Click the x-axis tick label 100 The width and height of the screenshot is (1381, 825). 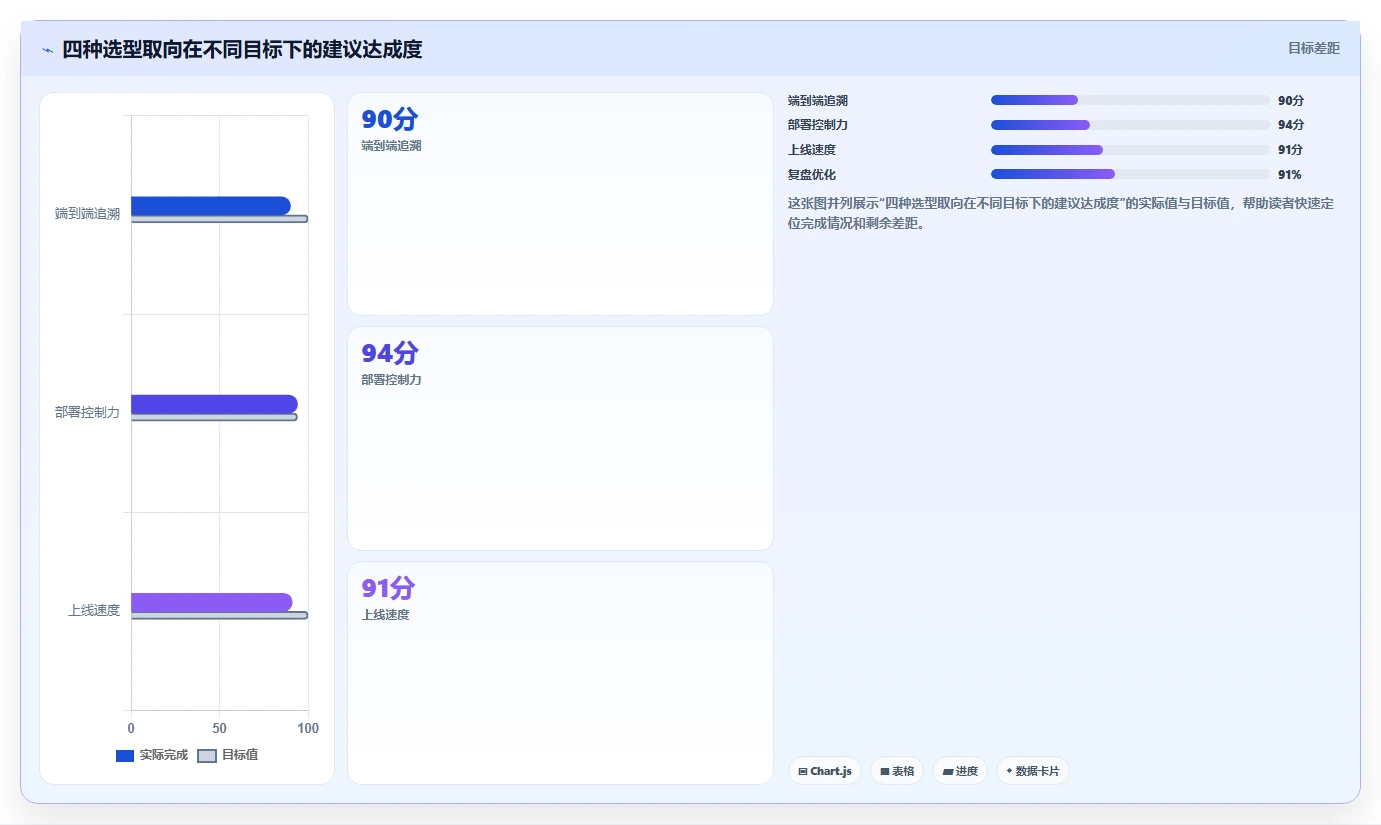click(x=308, y=728)
